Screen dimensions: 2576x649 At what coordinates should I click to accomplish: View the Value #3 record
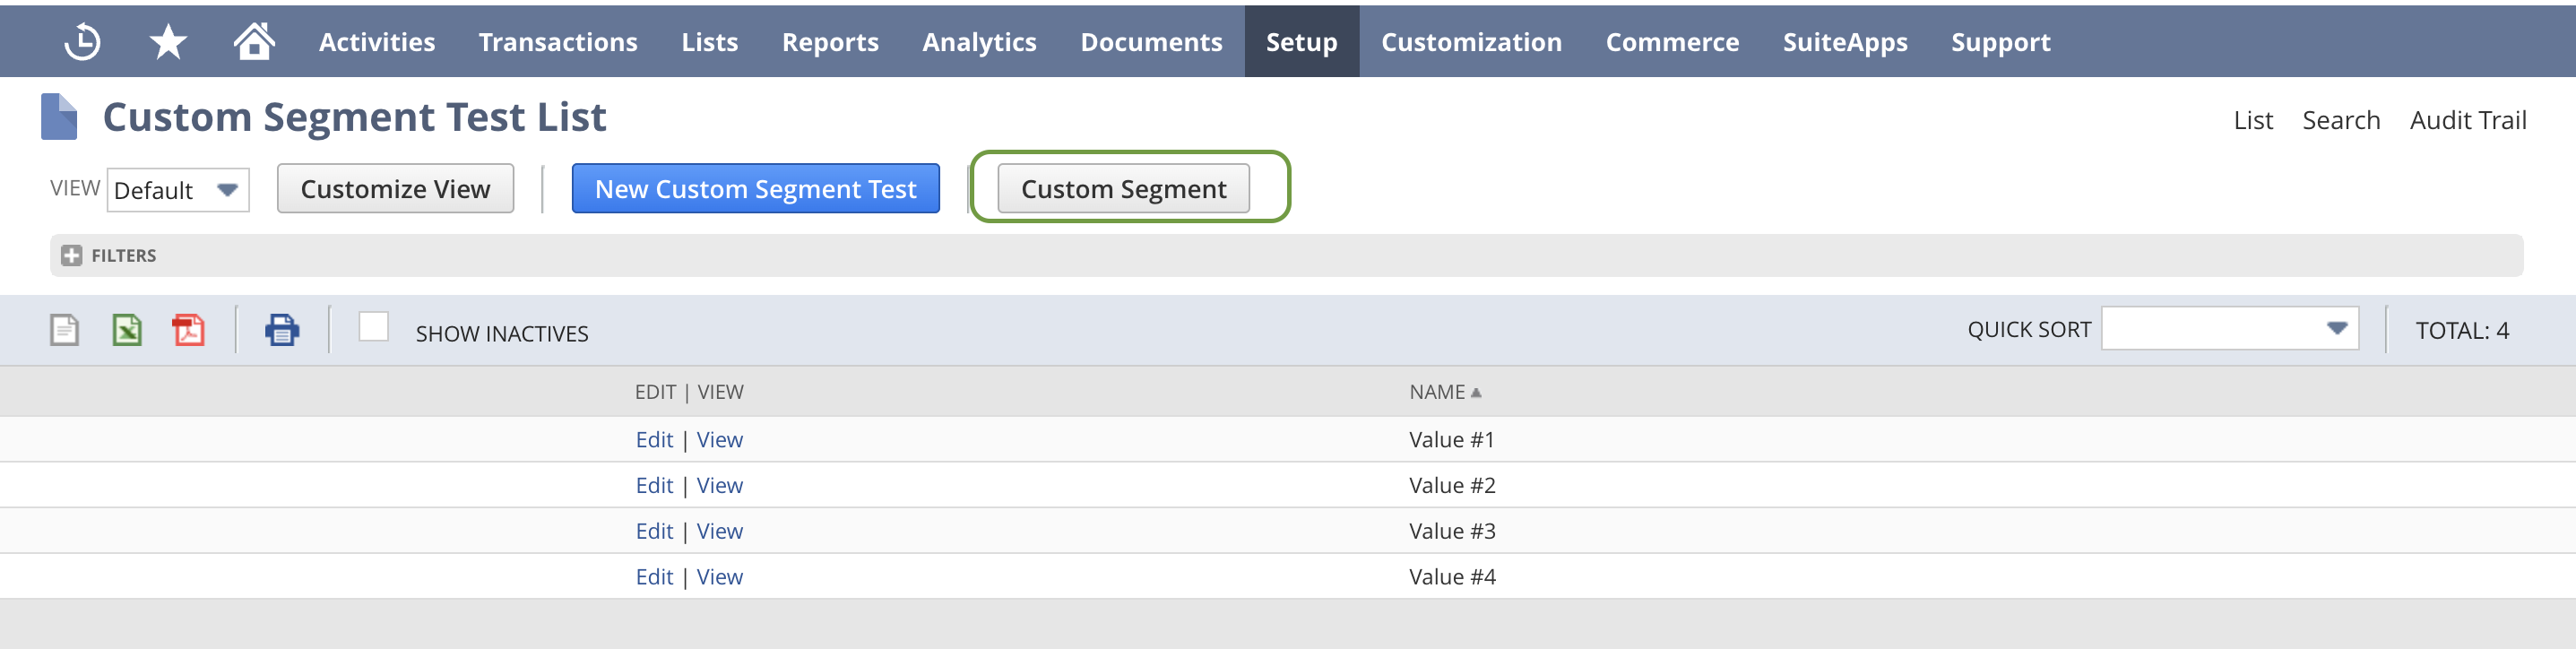719,532
